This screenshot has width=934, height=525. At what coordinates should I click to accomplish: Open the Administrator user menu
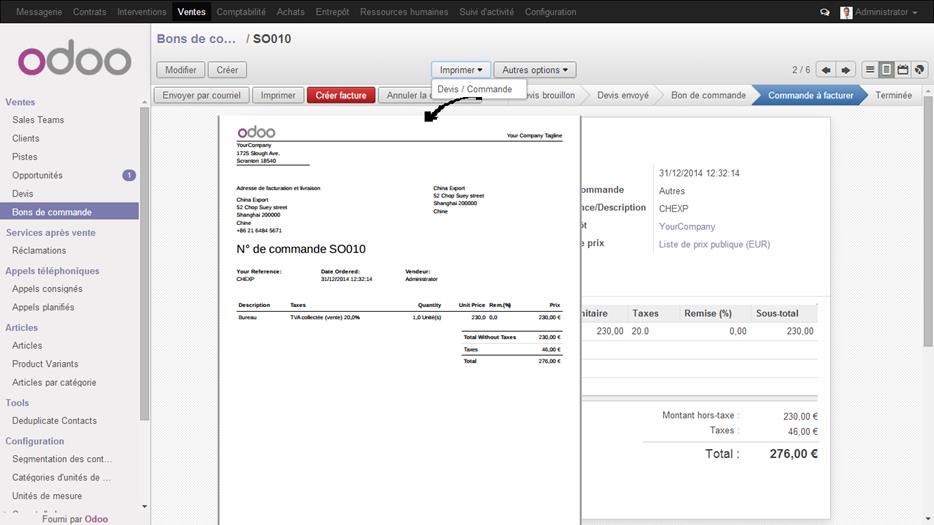click(885, 12)
